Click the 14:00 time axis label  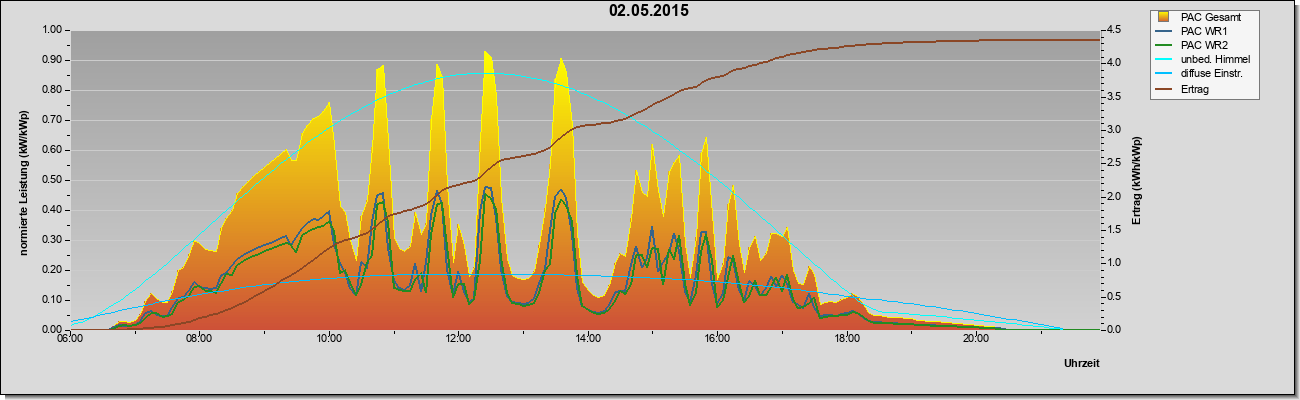click(x=587, y=340)
